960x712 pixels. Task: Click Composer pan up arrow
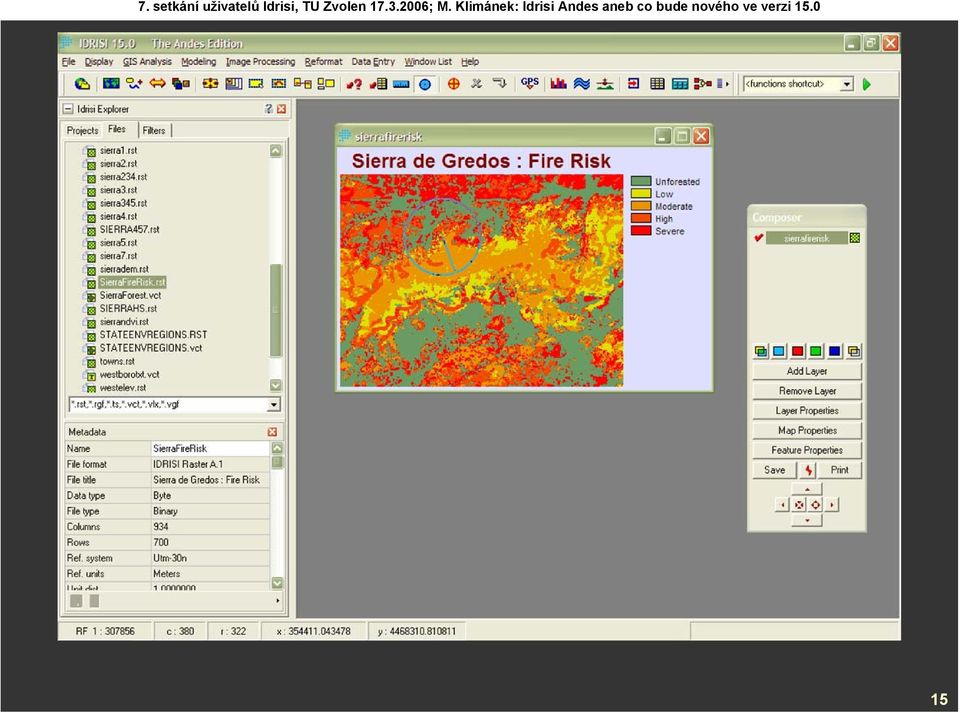[807, 489]
